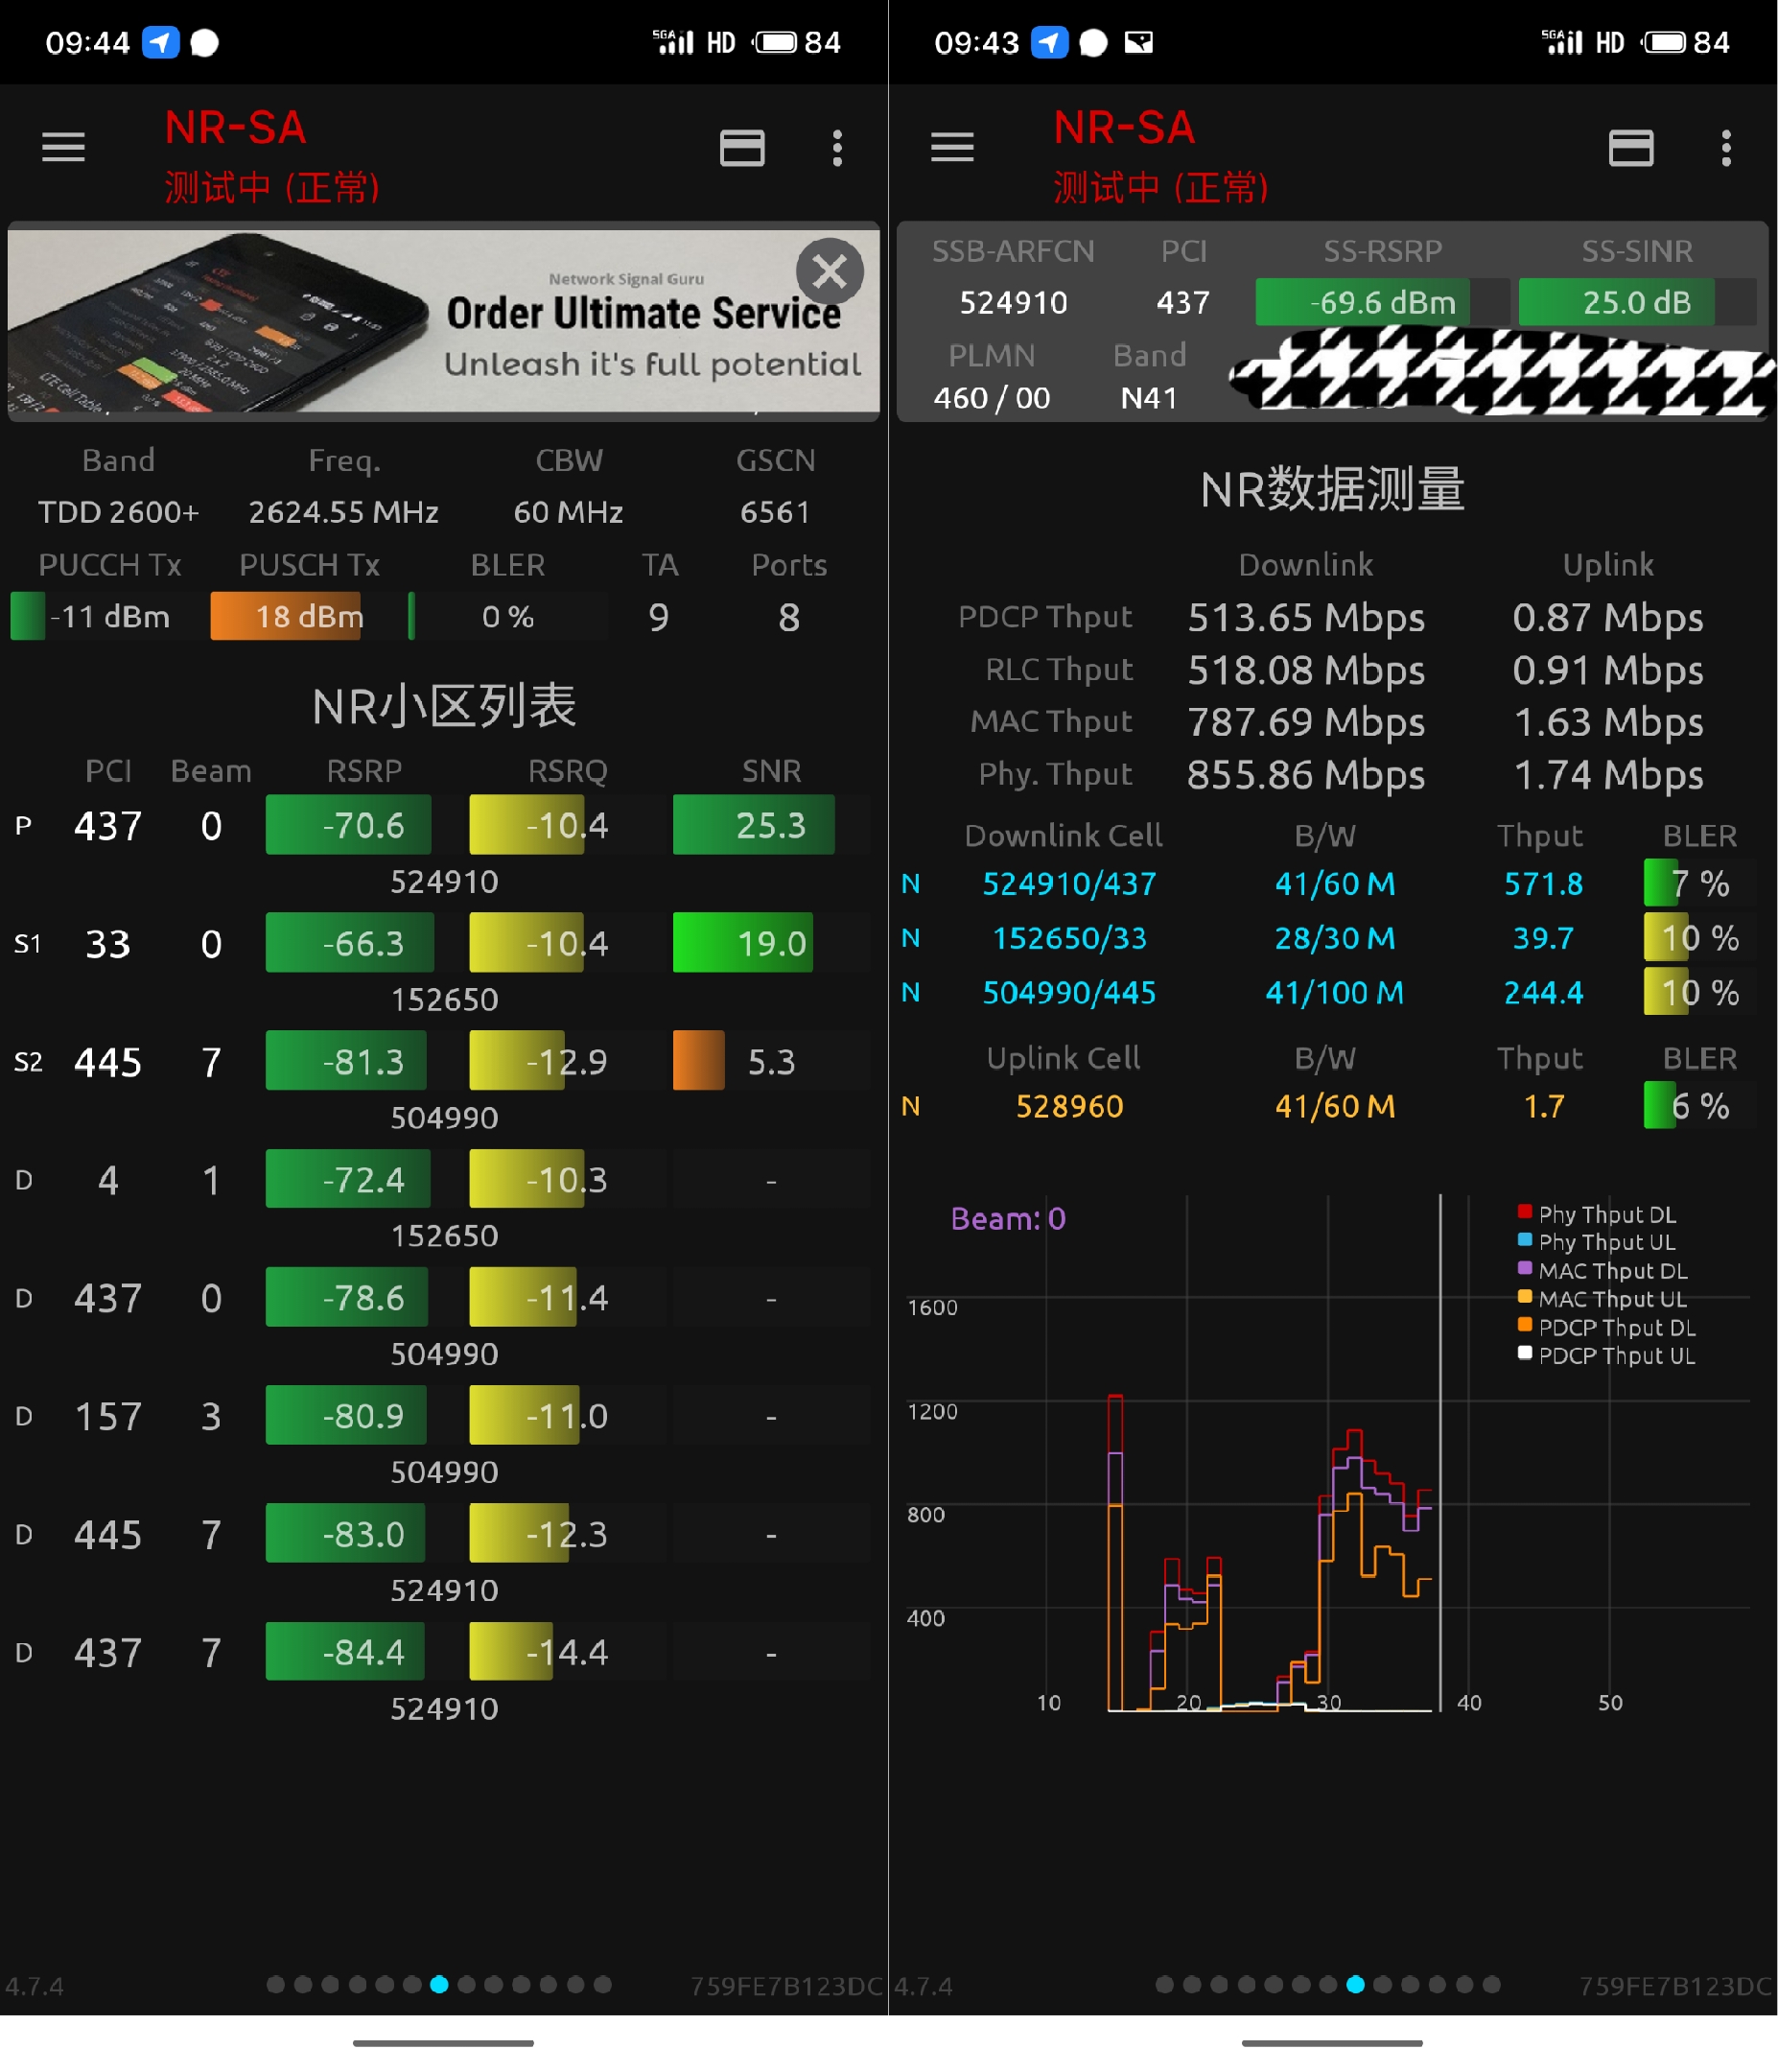Image resolution: width=1778 pixels, height=2072 pixels.
Task: Toggle Phy Thput UL legend entry
Action: tap(1597, 1242)
